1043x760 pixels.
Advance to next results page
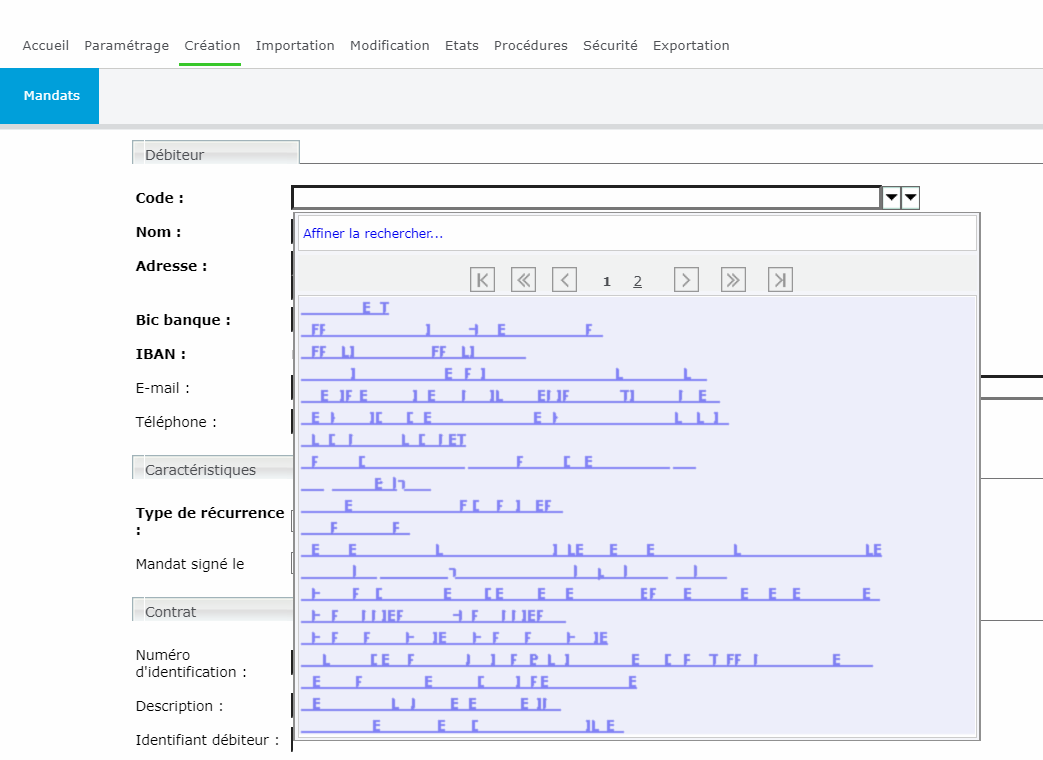(x=686, y=280)
